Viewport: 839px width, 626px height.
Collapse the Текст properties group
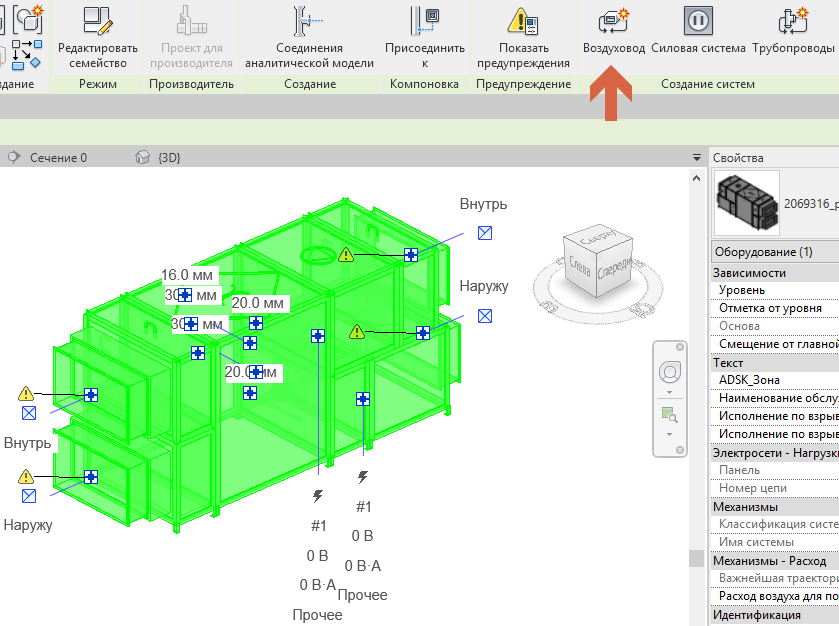[x=775, y=363]
